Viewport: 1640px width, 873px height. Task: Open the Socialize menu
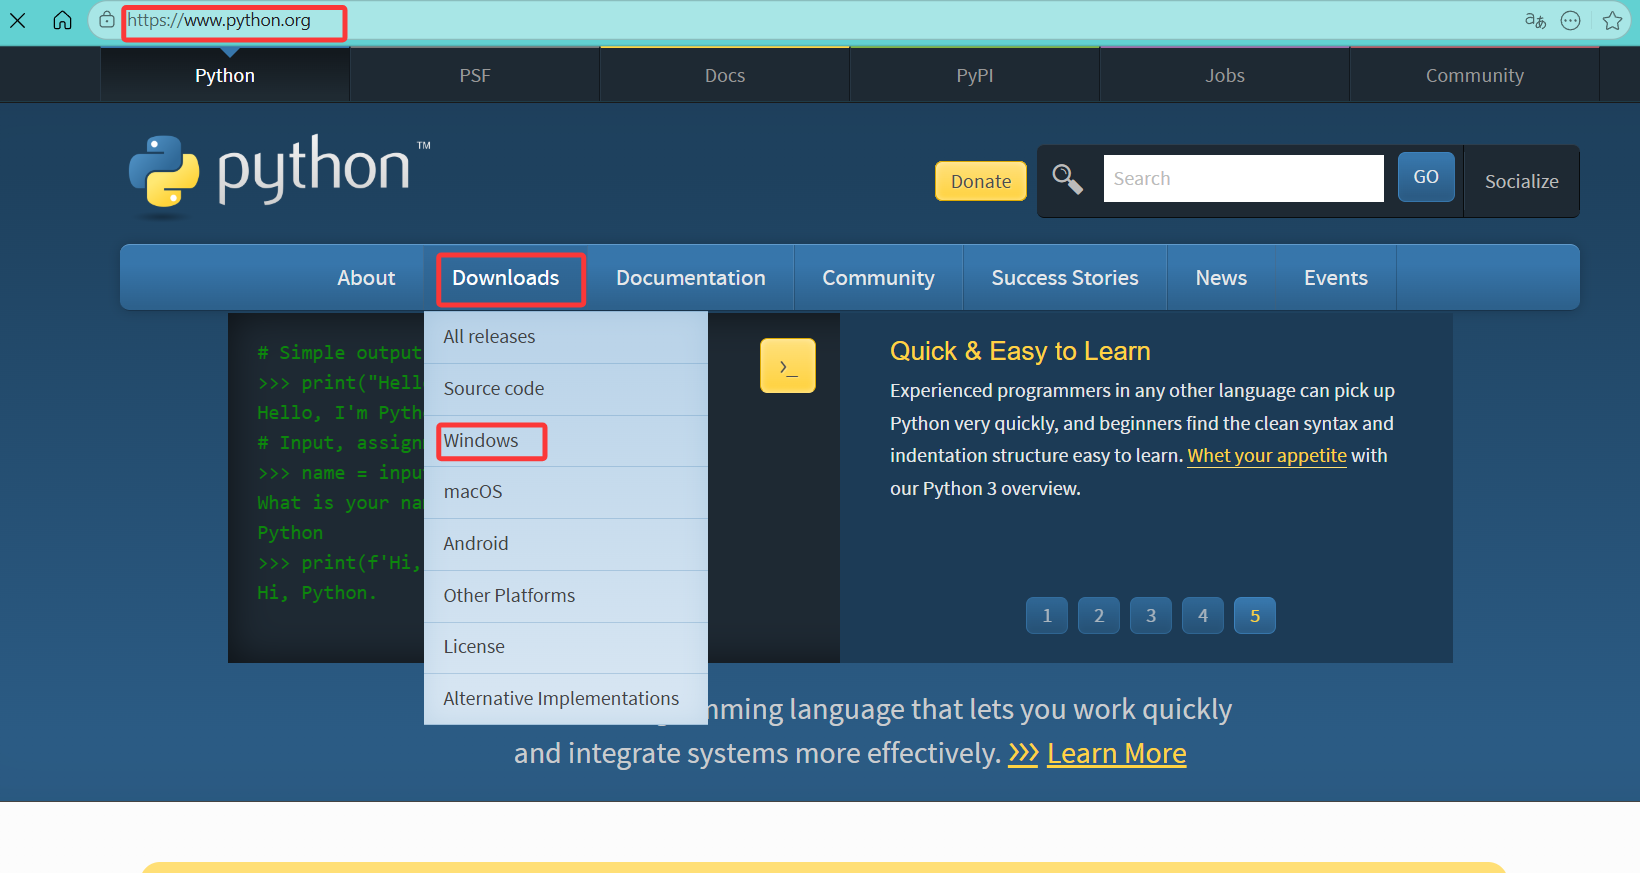coord(1522,181)
